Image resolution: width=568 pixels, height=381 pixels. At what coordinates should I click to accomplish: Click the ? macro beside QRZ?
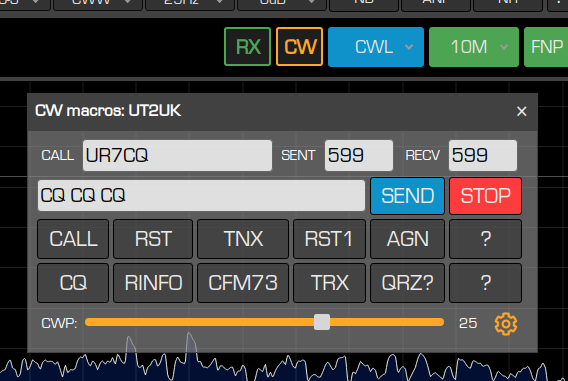(485, 283)
